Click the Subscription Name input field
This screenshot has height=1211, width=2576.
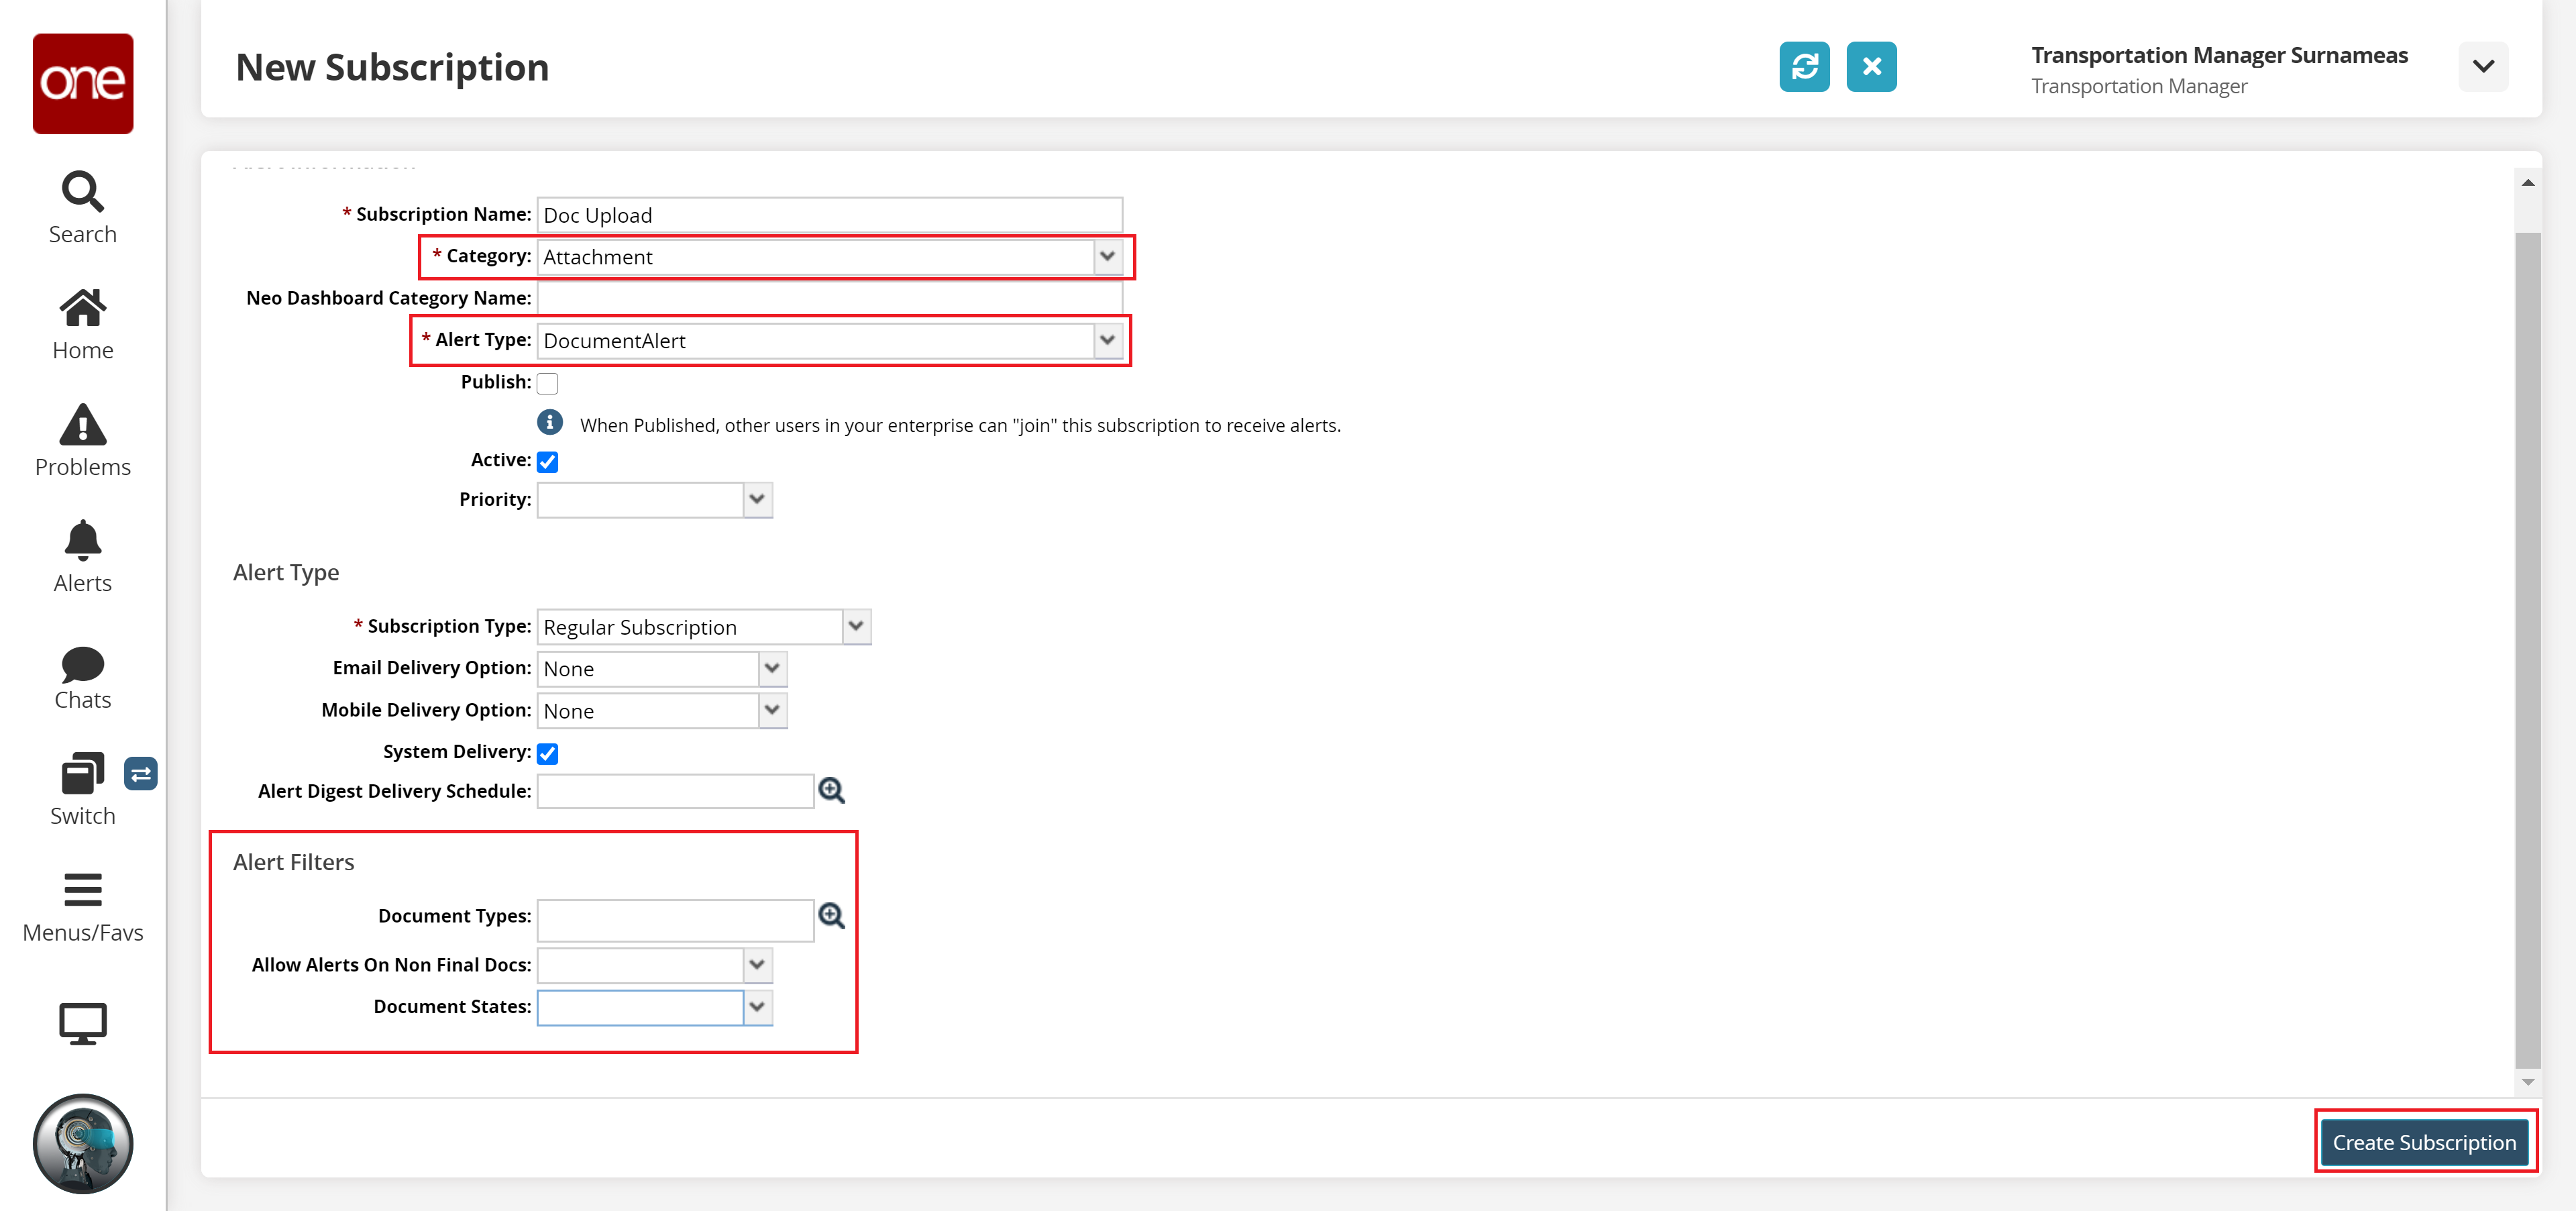coord(828,213)
